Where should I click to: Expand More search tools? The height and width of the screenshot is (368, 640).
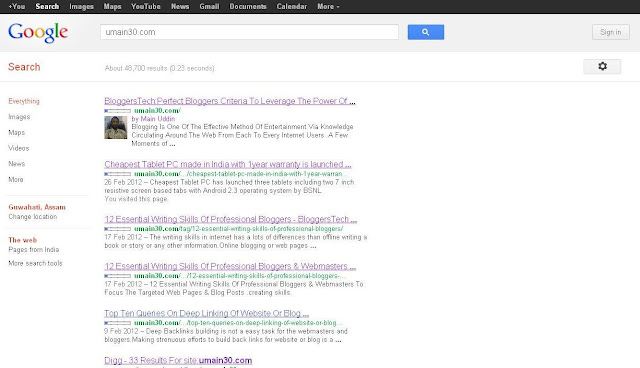[35, 264]
